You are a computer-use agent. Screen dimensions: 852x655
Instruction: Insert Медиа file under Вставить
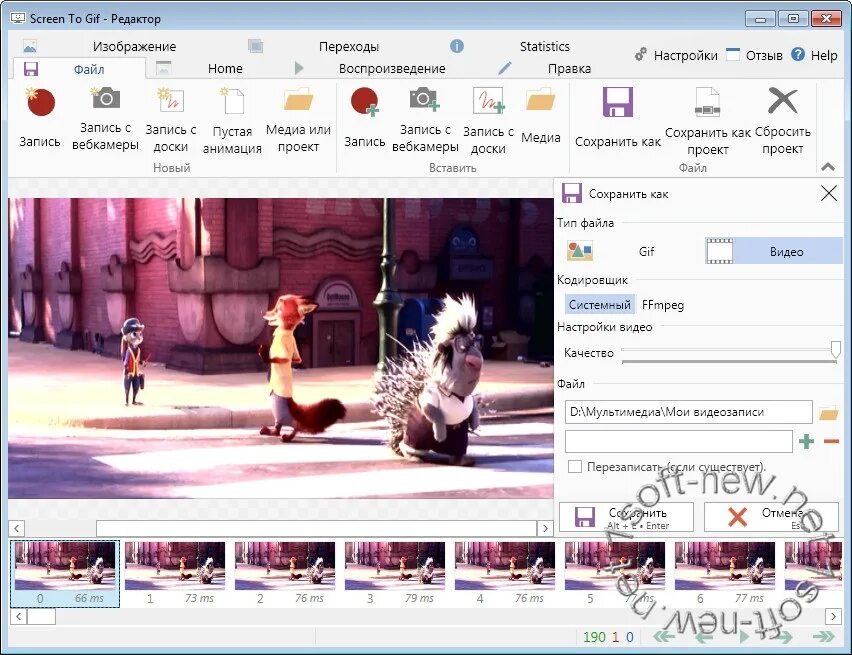coord(541,115)
